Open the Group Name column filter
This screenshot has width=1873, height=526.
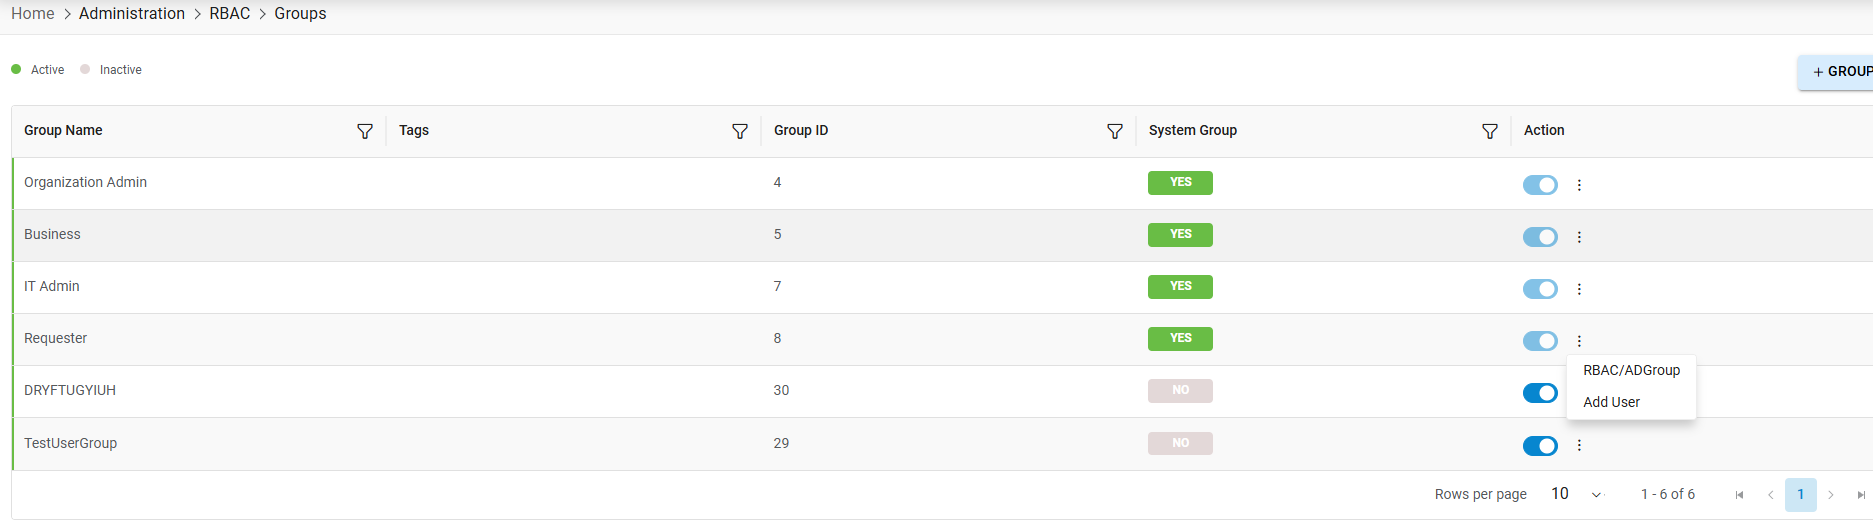pos(365,132)
